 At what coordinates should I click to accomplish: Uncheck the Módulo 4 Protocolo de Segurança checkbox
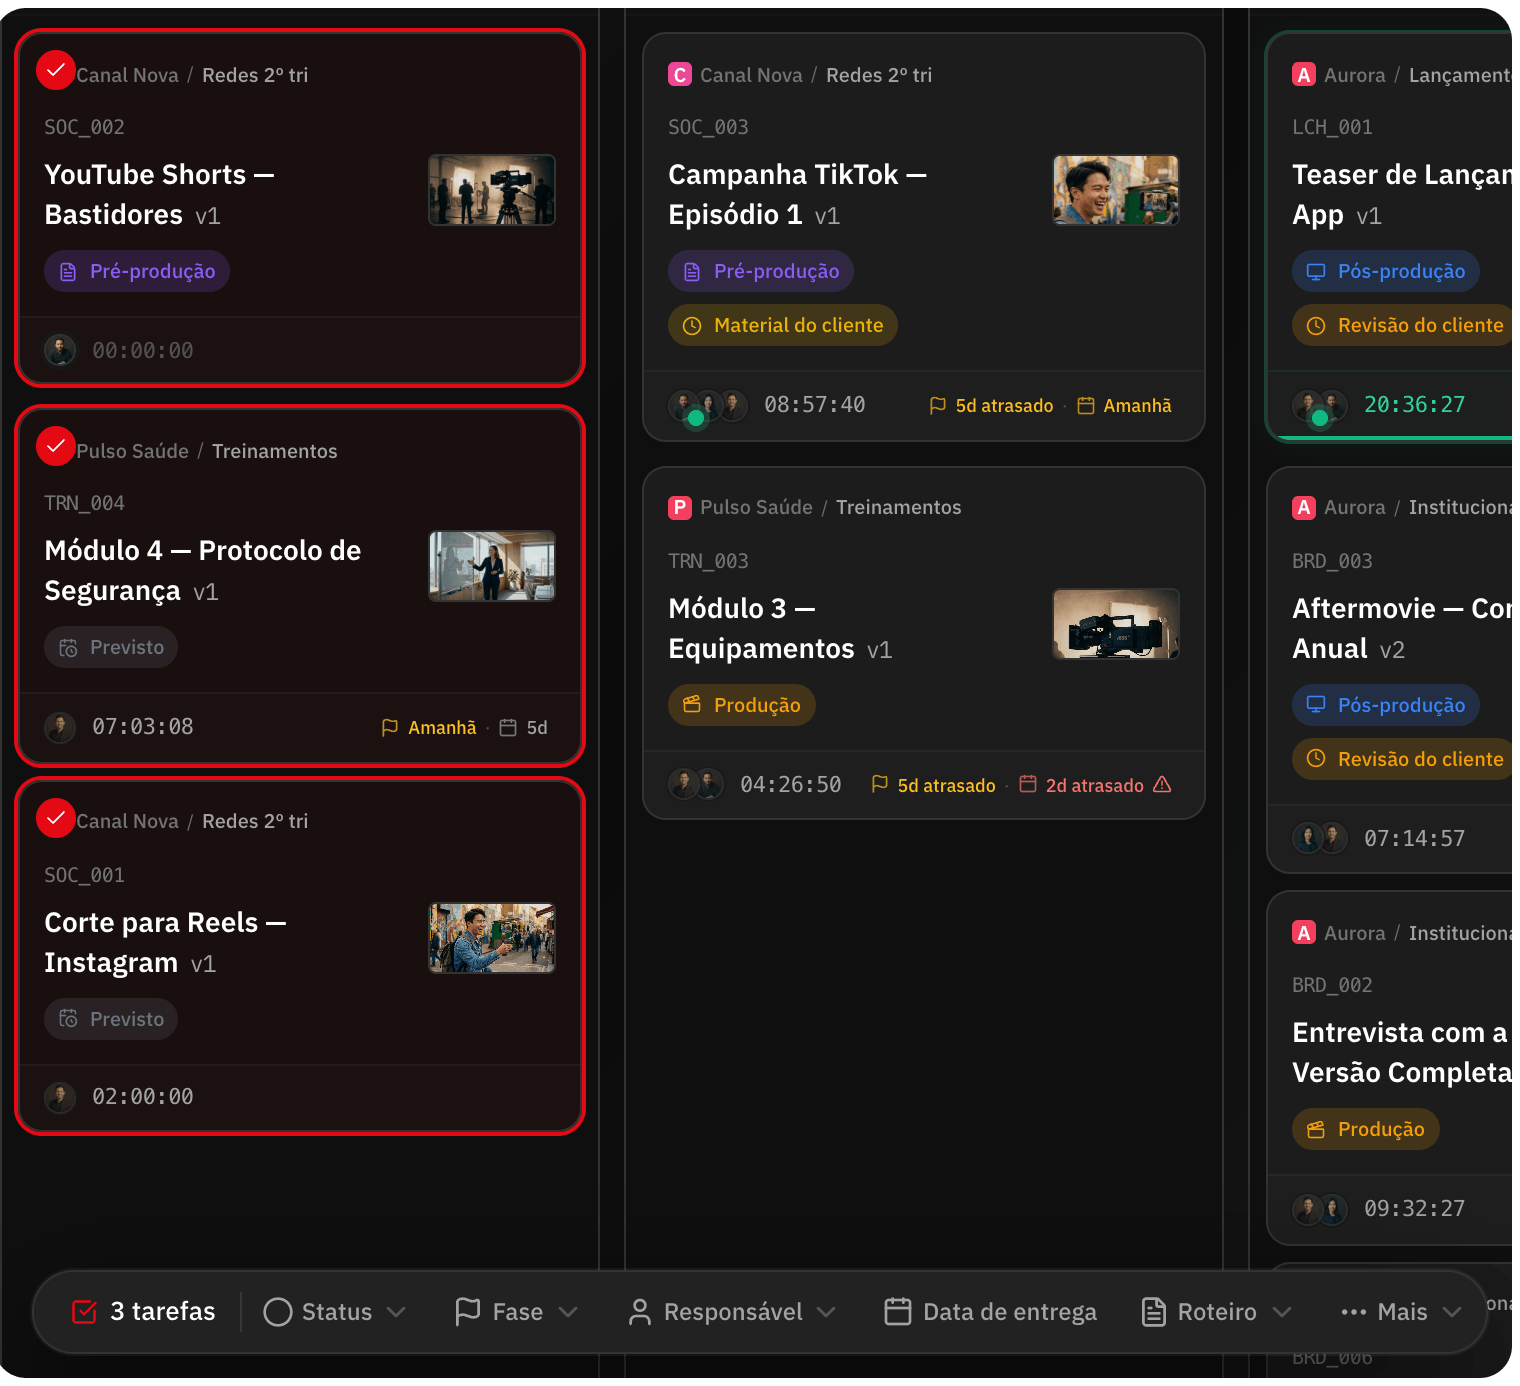tap(56, 446)
